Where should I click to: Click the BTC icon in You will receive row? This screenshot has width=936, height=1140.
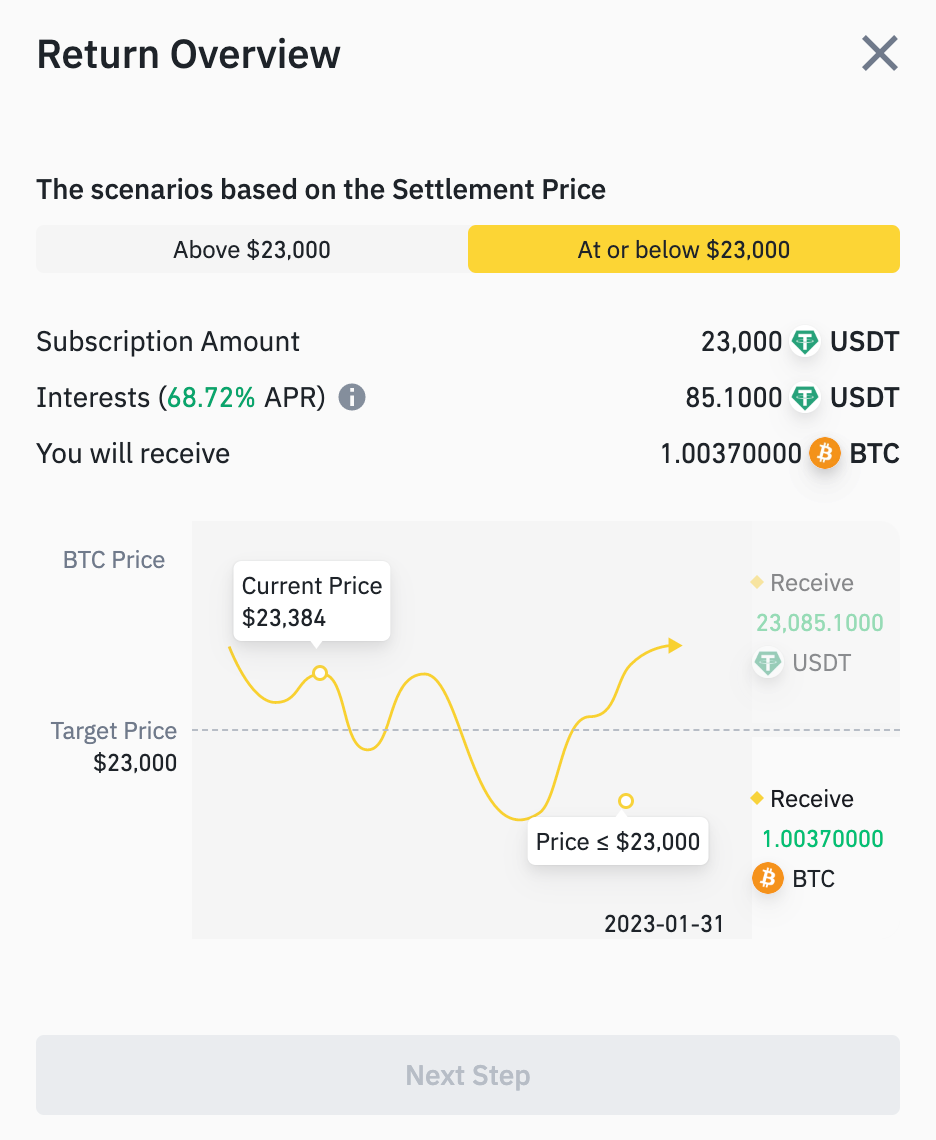coord(825,454)
